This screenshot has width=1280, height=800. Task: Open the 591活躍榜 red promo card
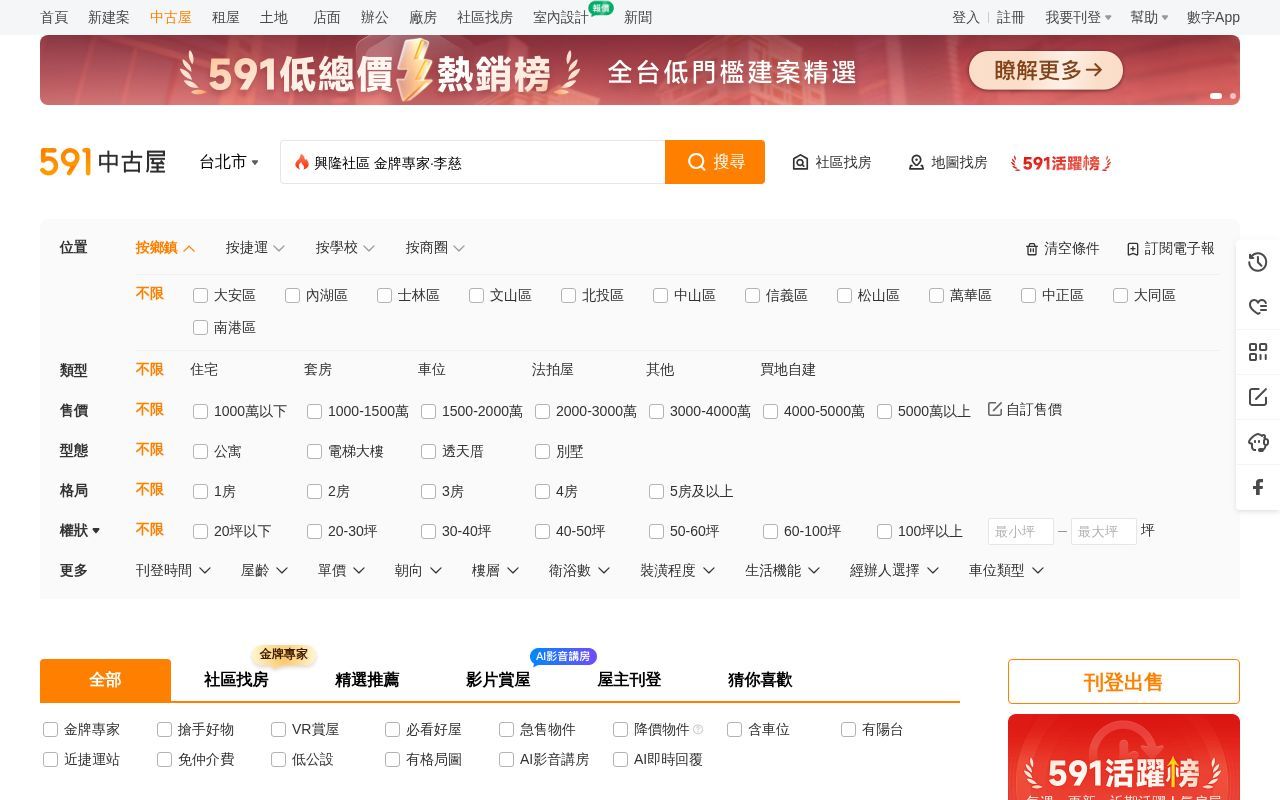click(1124, 757)
